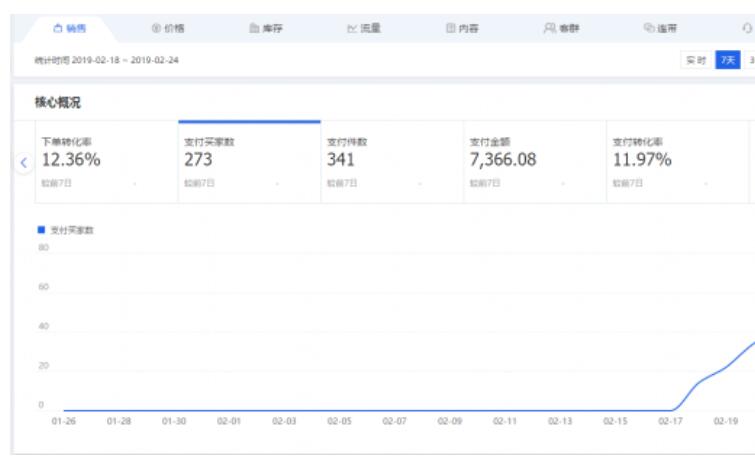Click the blue legend square for 支付买家数
The image size is (755, 462).
pyautogui.click(x=40, y=230)
